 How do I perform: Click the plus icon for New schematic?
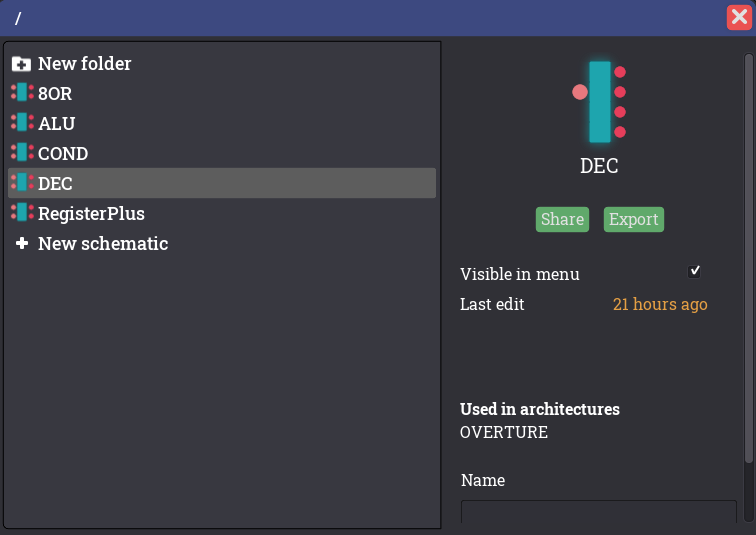[22, 244]
